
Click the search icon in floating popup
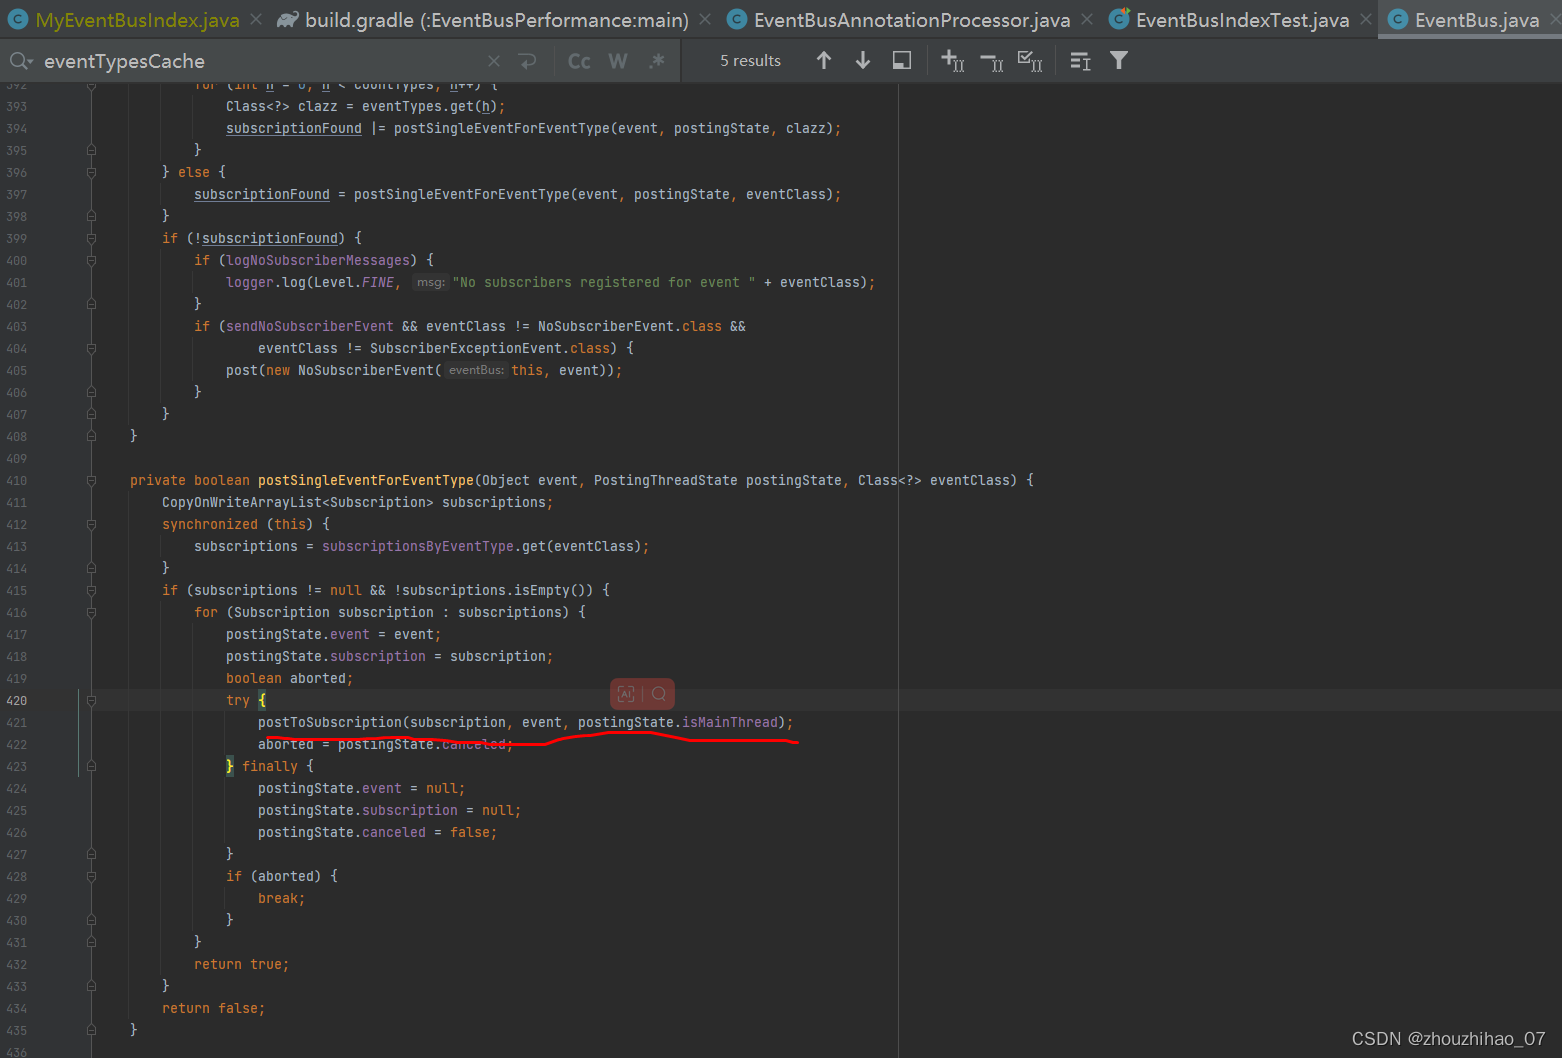(659, 694)
